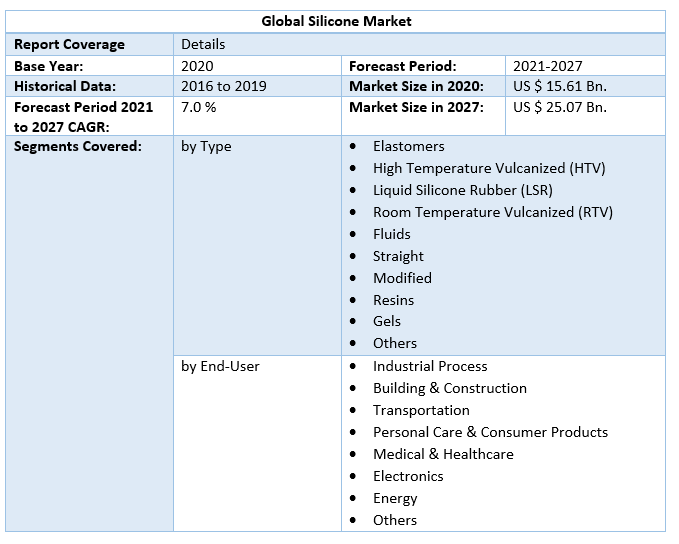
Task: Select the Report Coverage header cell
Action: click(69, 44)
